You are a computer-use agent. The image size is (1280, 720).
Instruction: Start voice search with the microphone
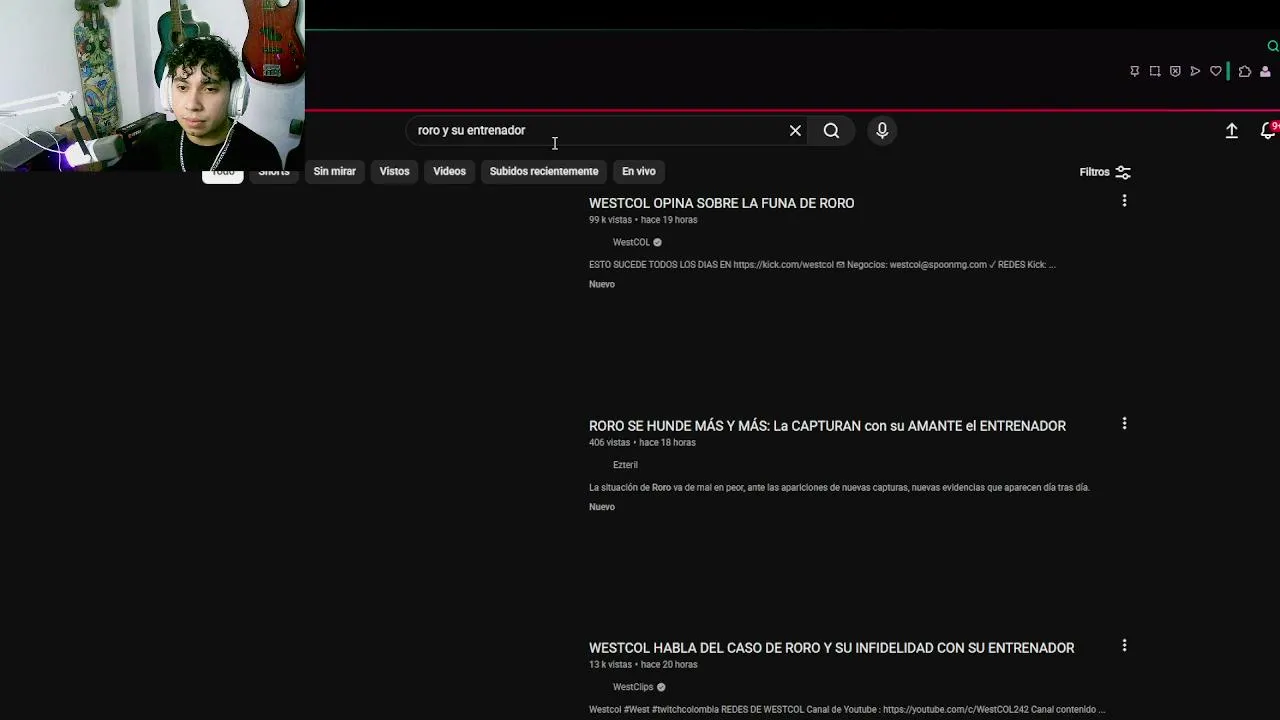pos(882,131)
